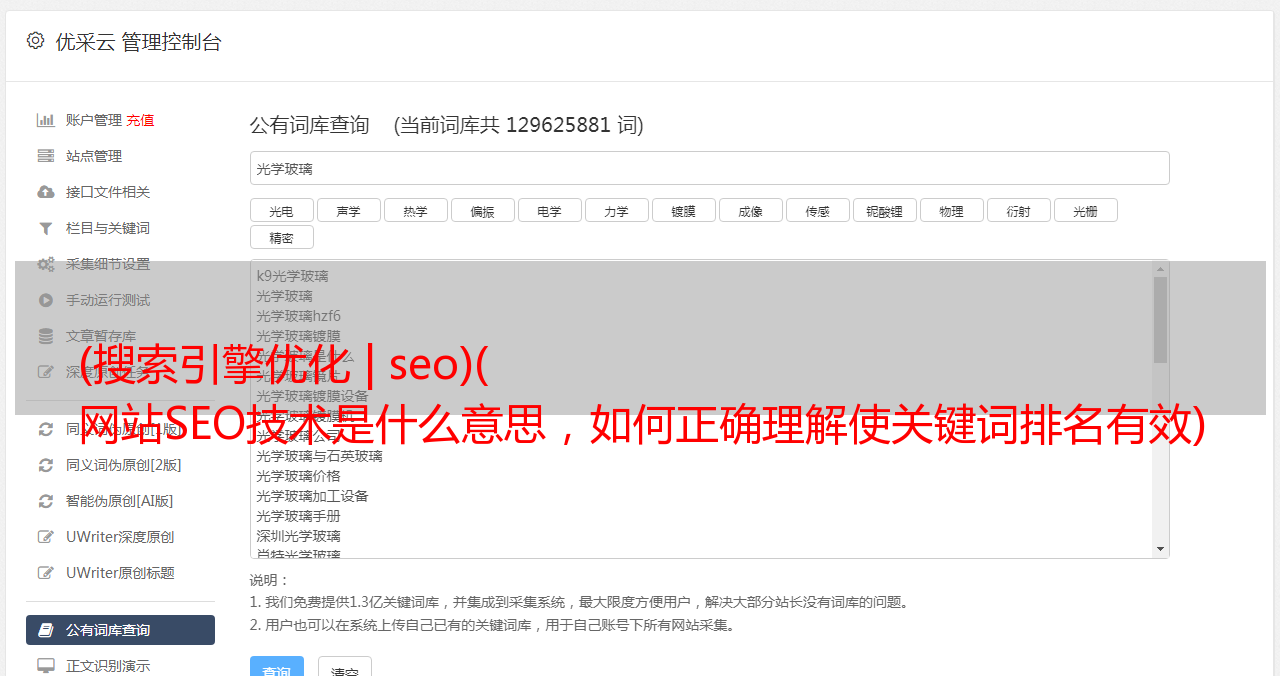Select the 站点管理 server icon
Viewport: 1280px width, 676px height.
45,156
